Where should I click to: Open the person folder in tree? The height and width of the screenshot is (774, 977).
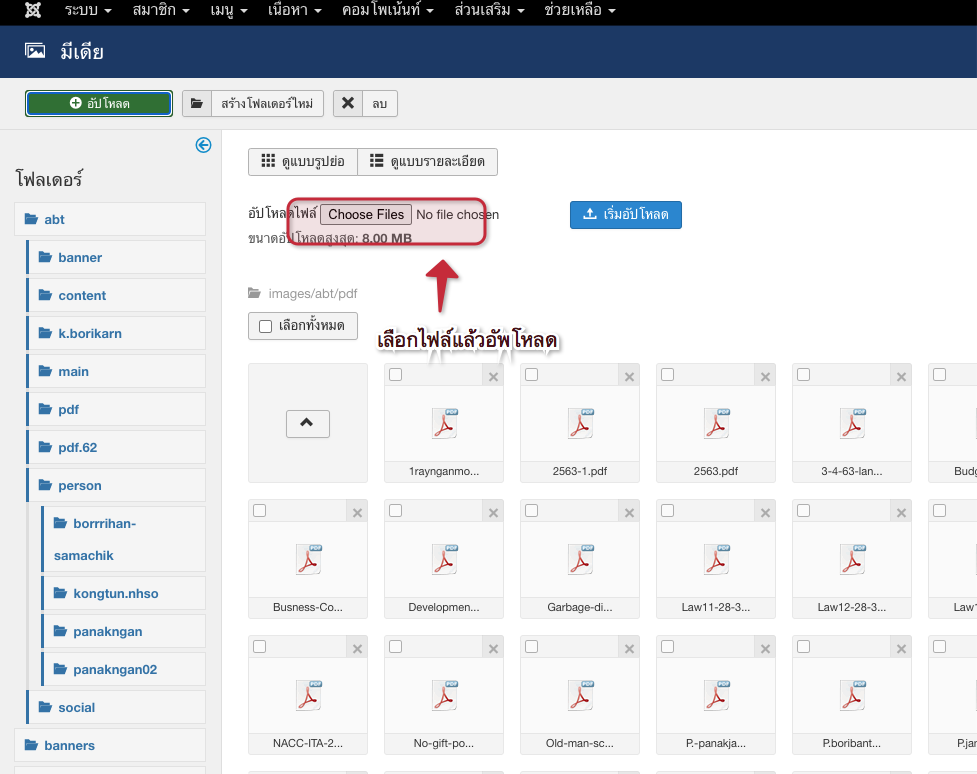pyautogui.click(x=80, y=486)
